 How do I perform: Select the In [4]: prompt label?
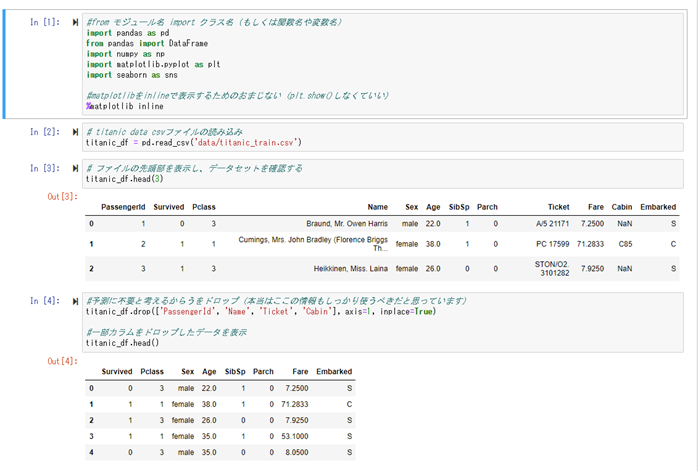click(45, 301)
